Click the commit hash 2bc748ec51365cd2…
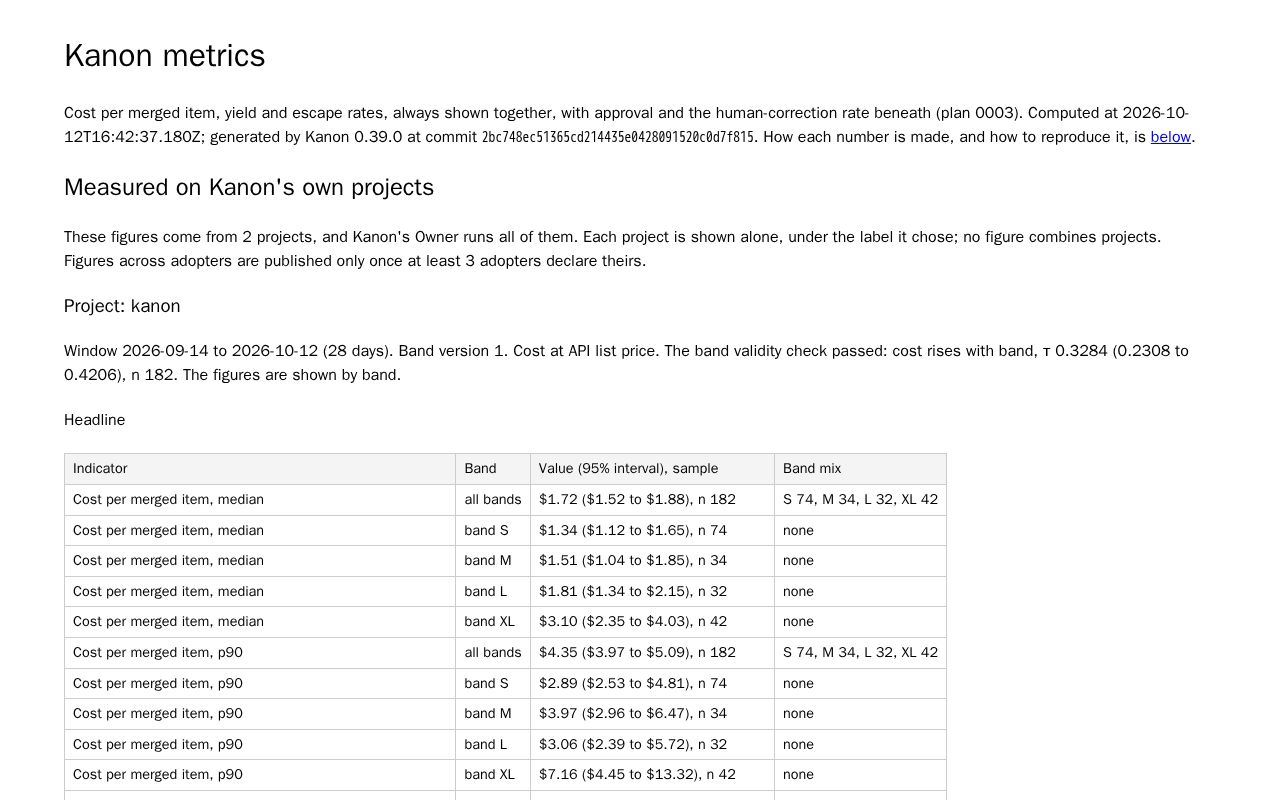This screenshot has width=1280, height=800. pyautogui.click(x=618, y=137)
